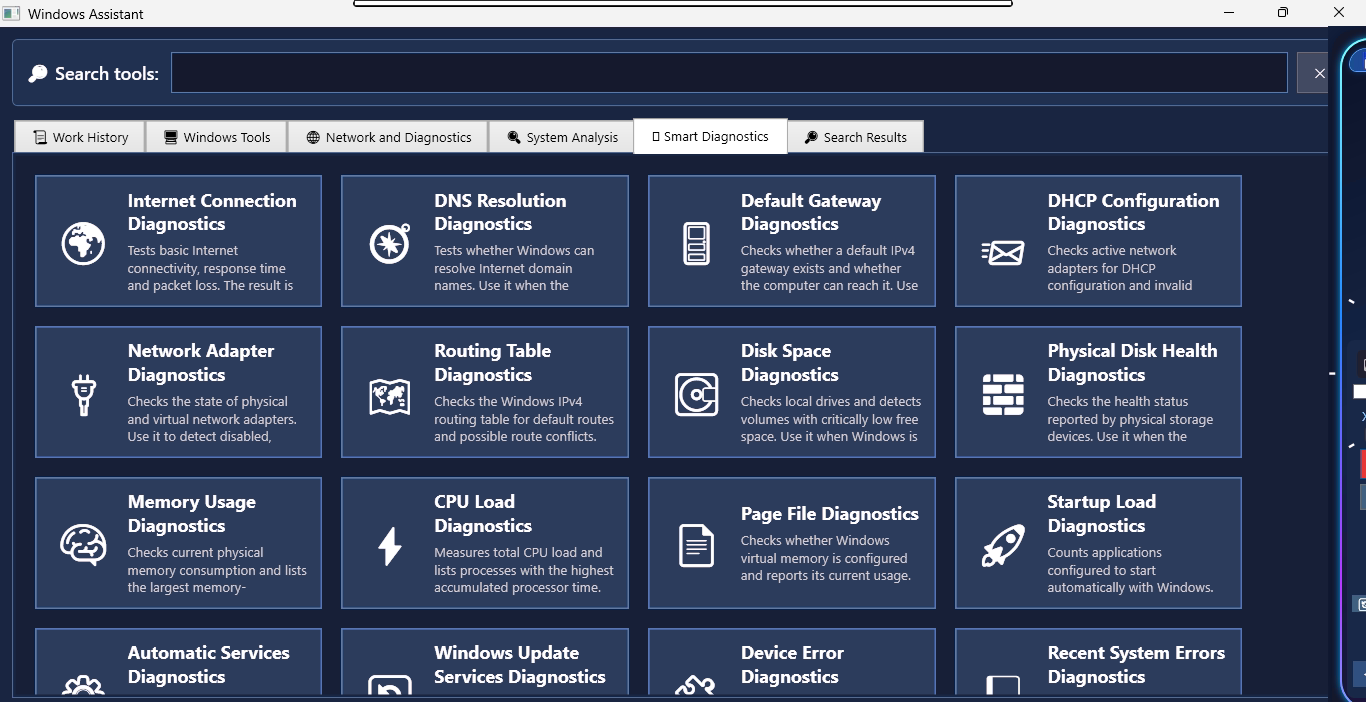Click the icon of Recent System Errors Diagnostics
Image resolution: width=1366 pixels, height=702 pixels.
pos(1003,686)
